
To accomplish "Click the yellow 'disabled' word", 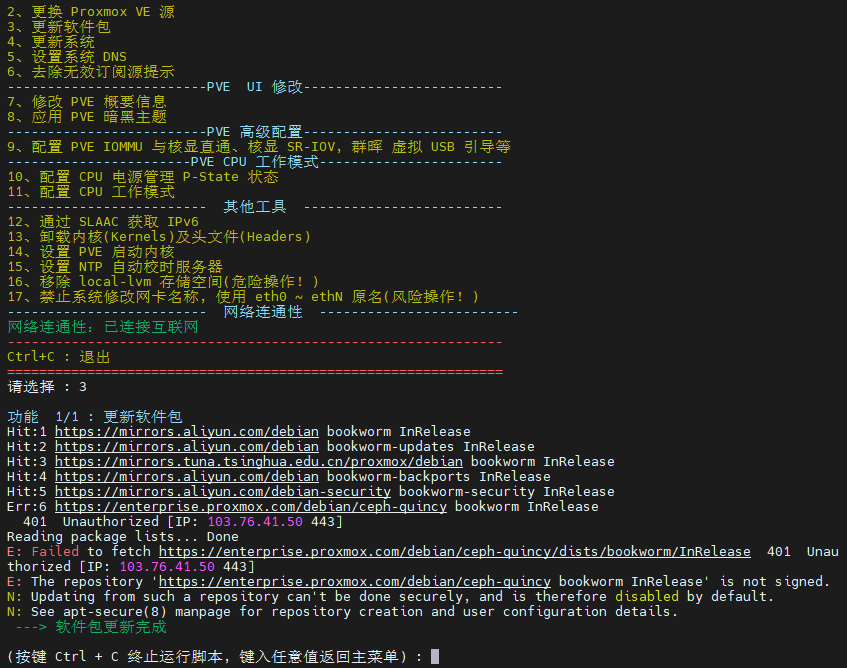I will [x=647, y=597].
